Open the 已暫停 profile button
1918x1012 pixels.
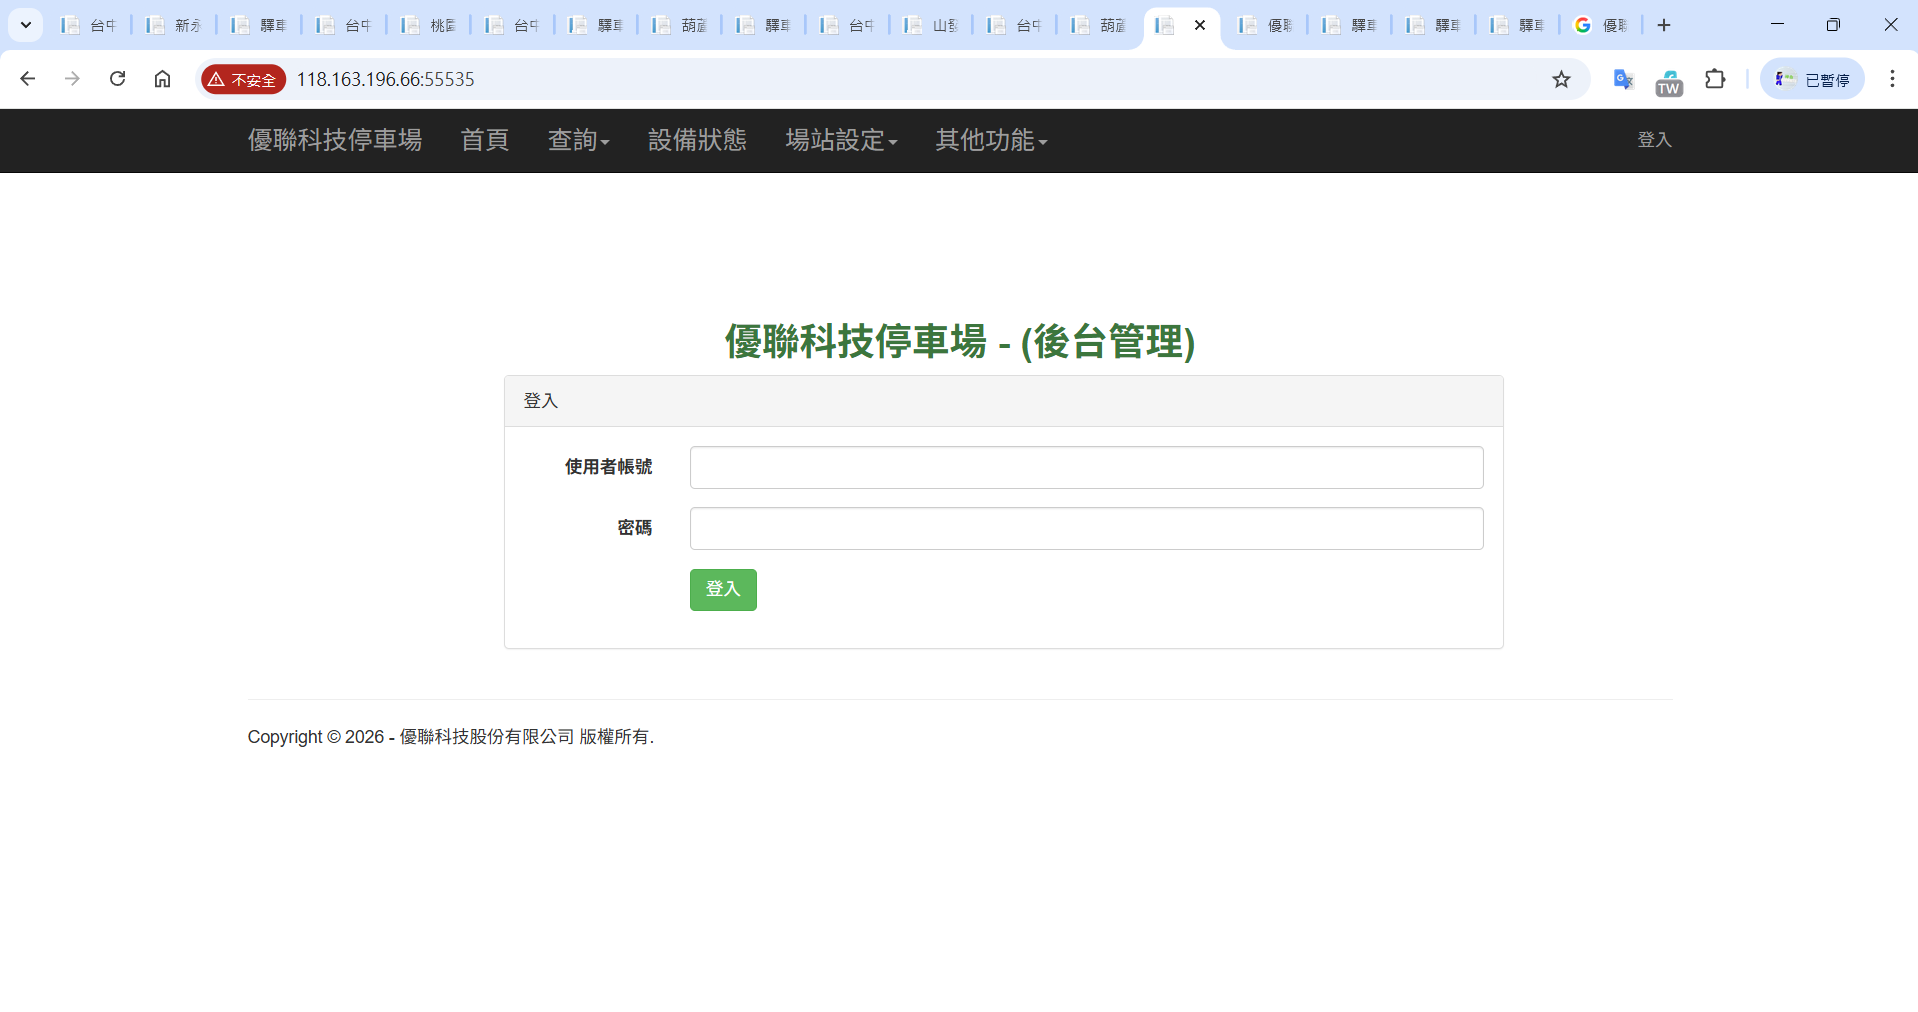[x=1812, y=79]
